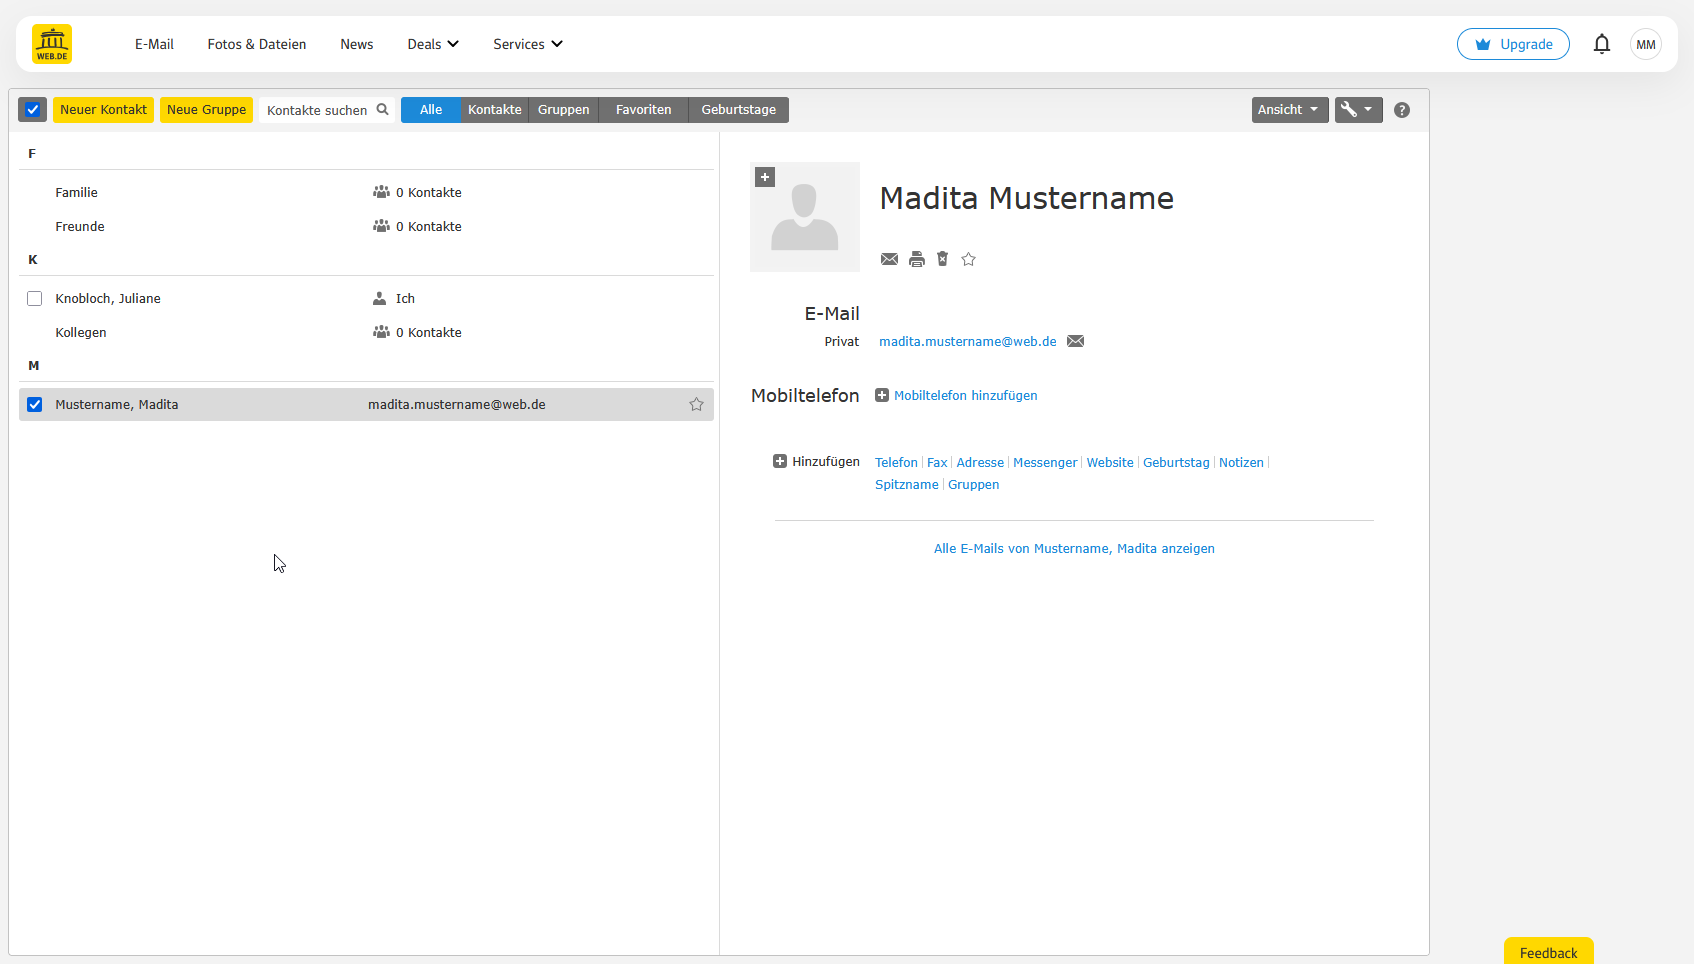Focus the Kontakte suchen search field

pos(317,110)
